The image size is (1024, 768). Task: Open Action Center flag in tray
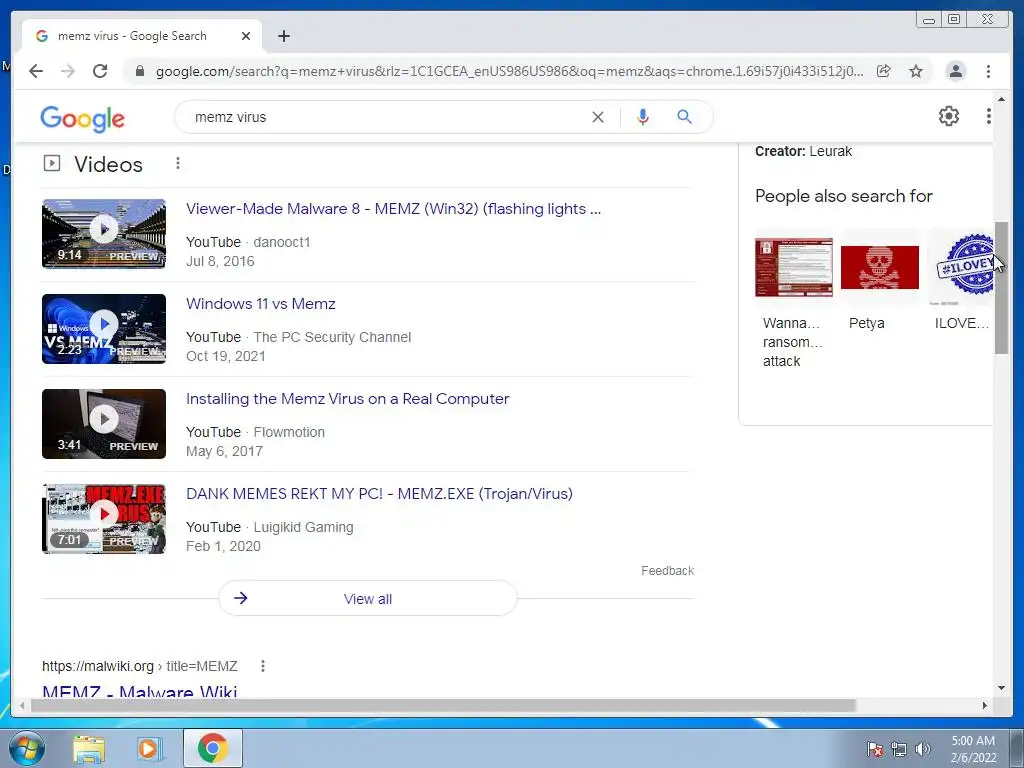pyautogui.click(x=875, y=749)
